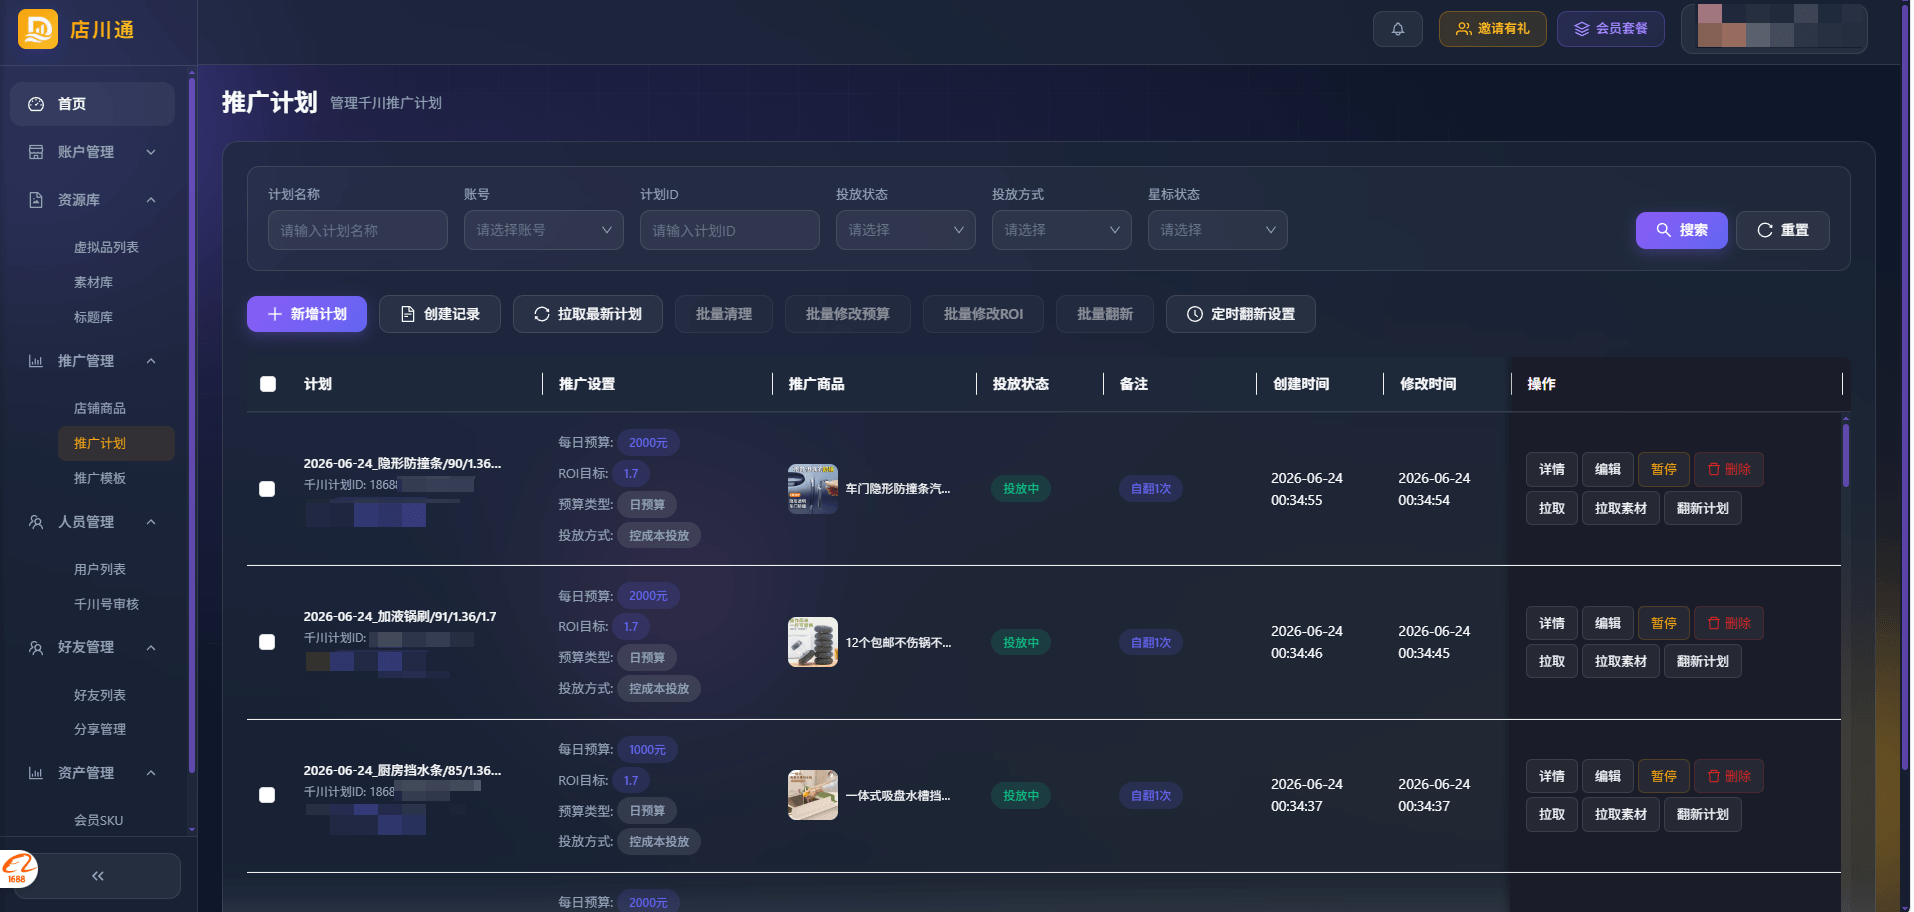Expand the 账户管理 chevron
1914x912 pixels.
(151, 152)
